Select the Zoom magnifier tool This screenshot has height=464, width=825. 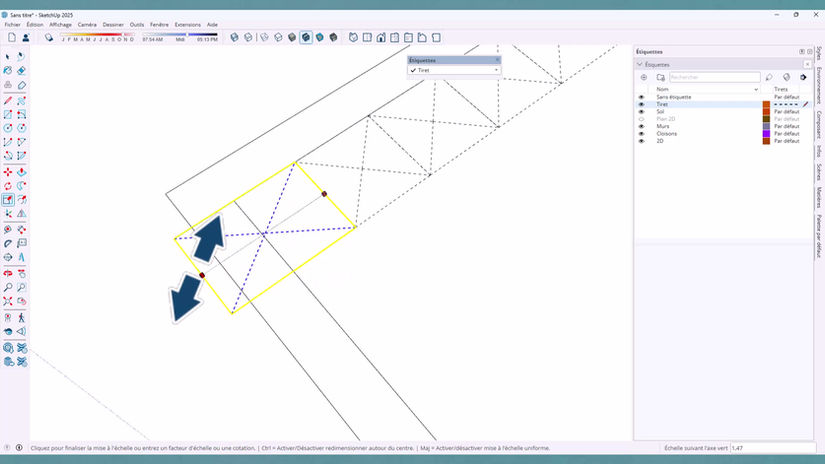[8, 287]
